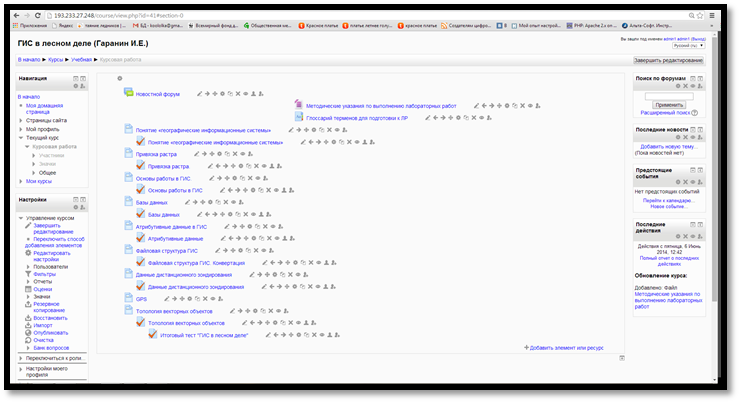The image size is (740, 403).
Task: Open Учебная breadcrumb link
Action: (81, 60)
